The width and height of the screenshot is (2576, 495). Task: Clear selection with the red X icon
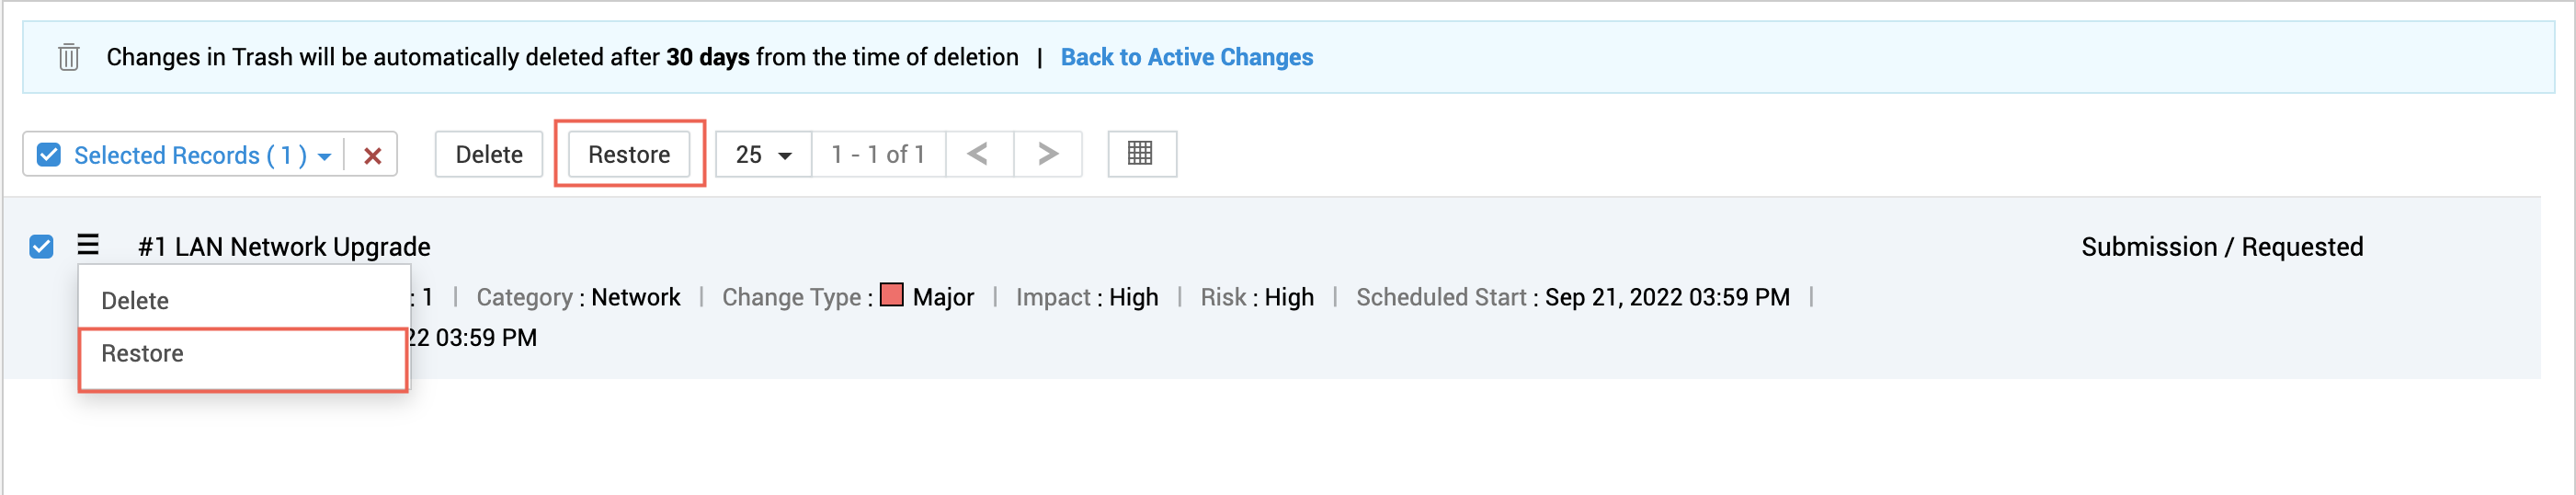pos(372,156)
